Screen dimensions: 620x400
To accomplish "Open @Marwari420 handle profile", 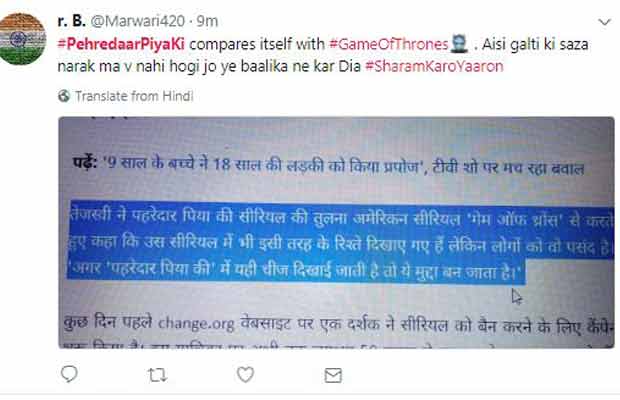I will point(138,21).
